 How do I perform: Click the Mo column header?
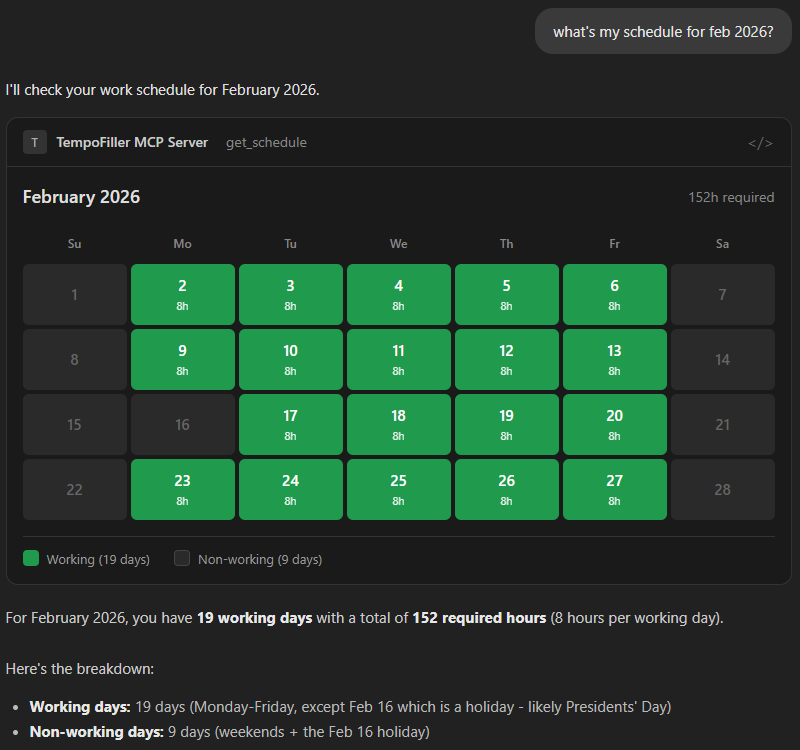[x=182, y=243]
